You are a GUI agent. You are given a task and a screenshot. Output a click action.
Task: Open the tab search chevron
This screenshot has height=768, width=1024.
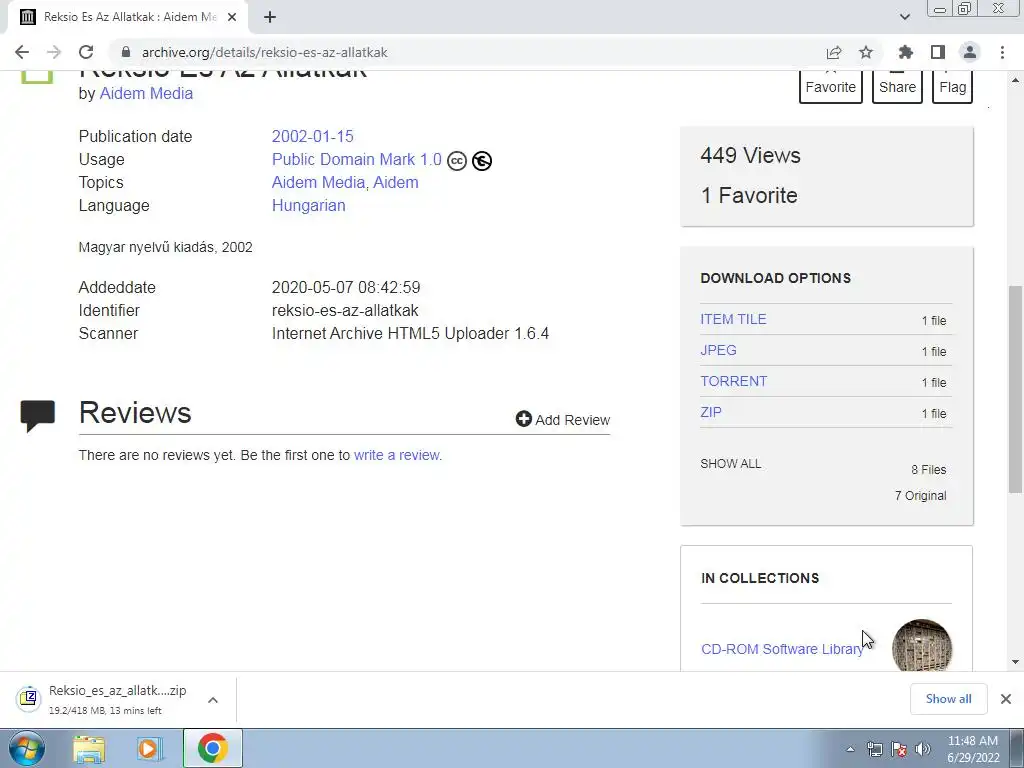[x=904, y=17]
